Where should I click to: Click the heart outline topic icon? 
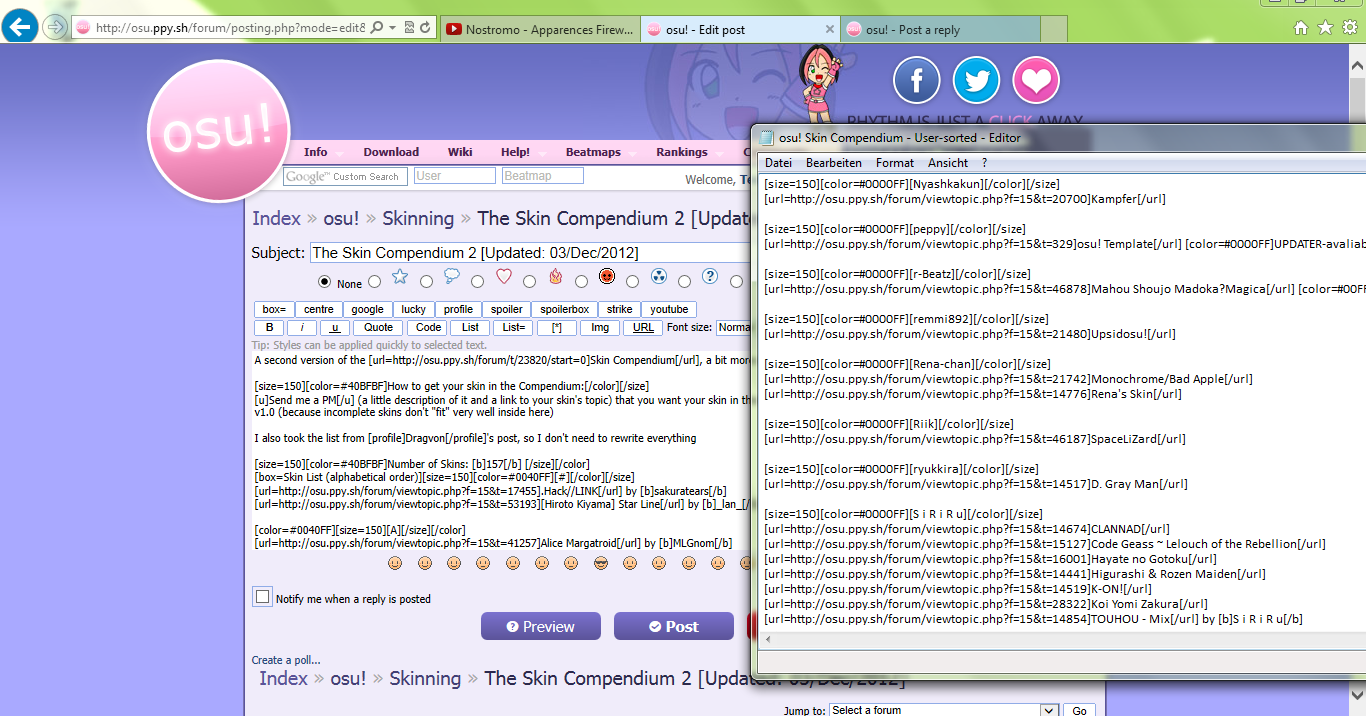tap(504, 277)
